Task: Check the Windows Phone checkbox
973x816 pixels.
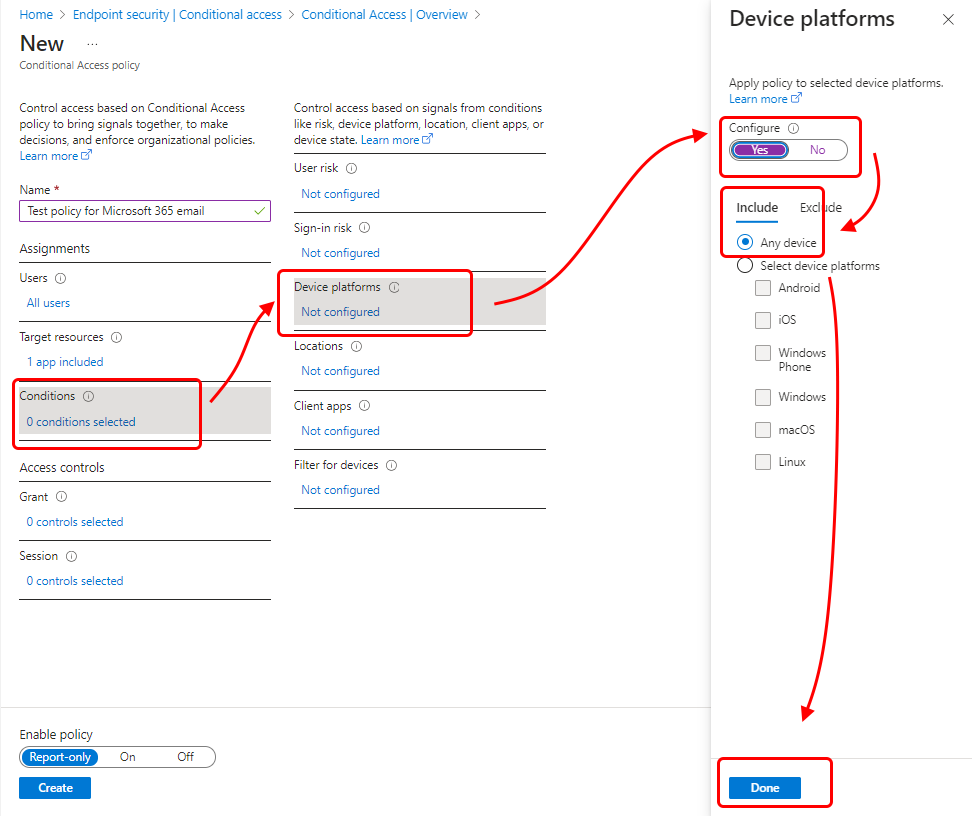Action: [763, 353]
